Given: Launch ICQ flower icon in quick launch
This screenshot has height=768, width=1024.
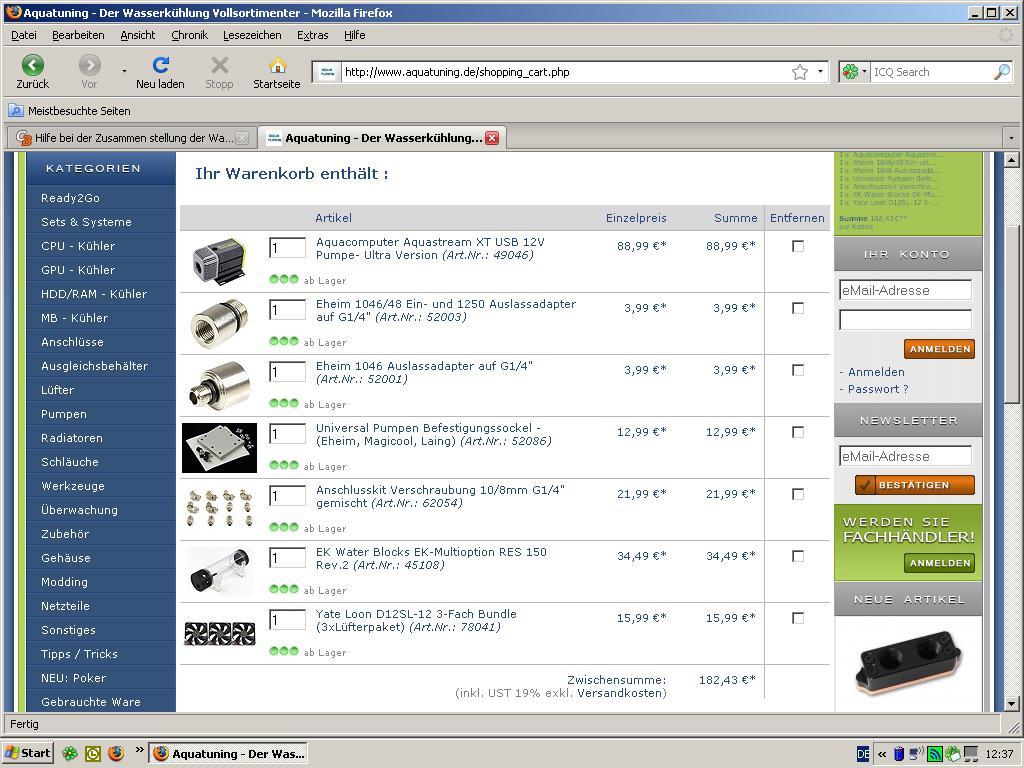Looking at the screenshot, I should (69, 754).
